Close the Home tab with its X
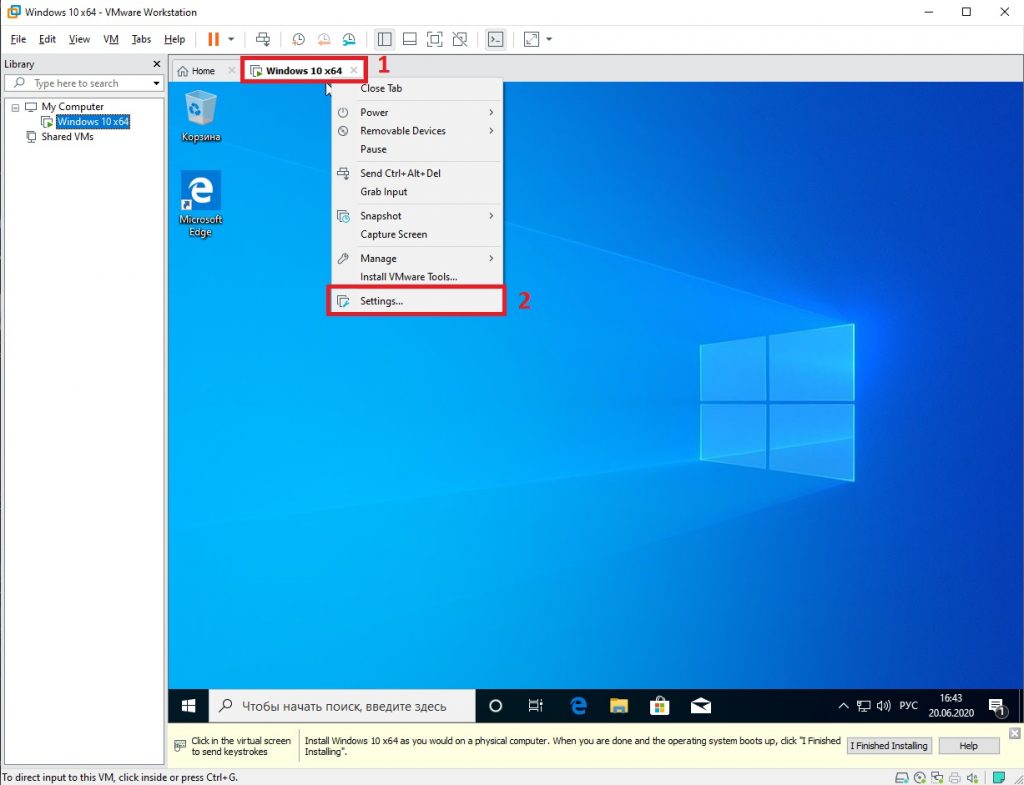Image resolution: width=1024 pixels, height=785 pixels. point(231,70)
